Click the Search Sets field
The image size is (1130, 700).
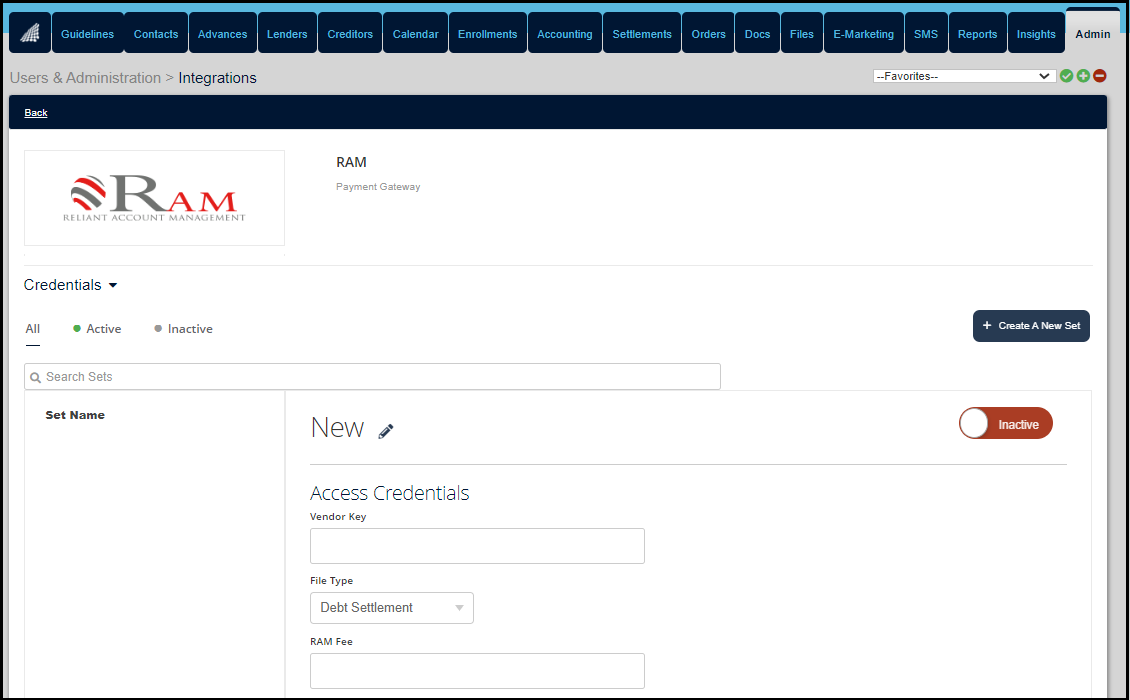tap(372, 376)
